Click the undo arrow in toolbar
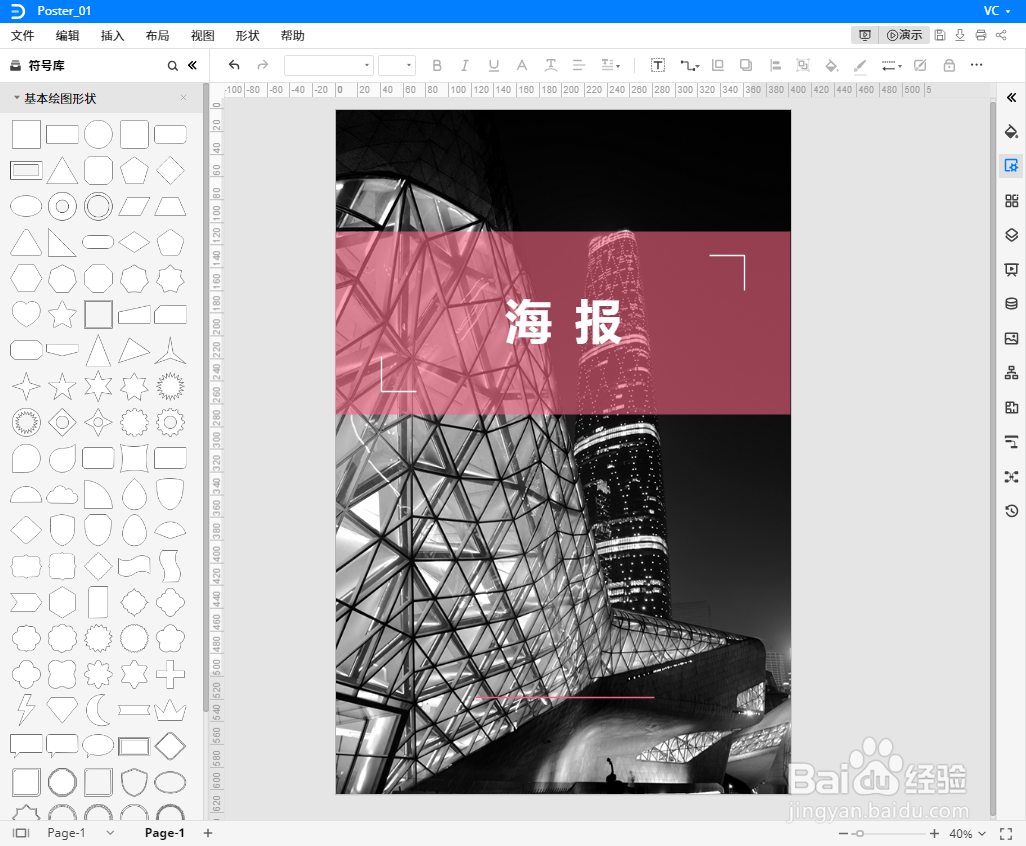Image resolution: width=1026 pixels, height=846 pixels. click(x=234, y=64)
